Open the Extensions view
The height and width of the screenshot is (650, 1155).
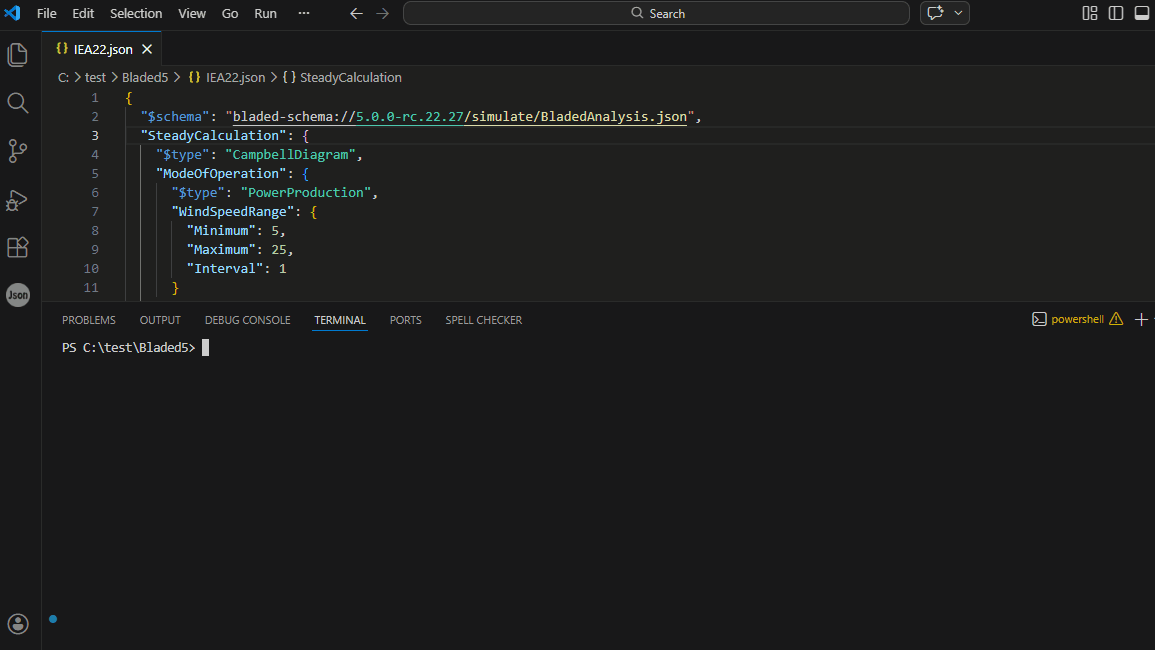18,247
